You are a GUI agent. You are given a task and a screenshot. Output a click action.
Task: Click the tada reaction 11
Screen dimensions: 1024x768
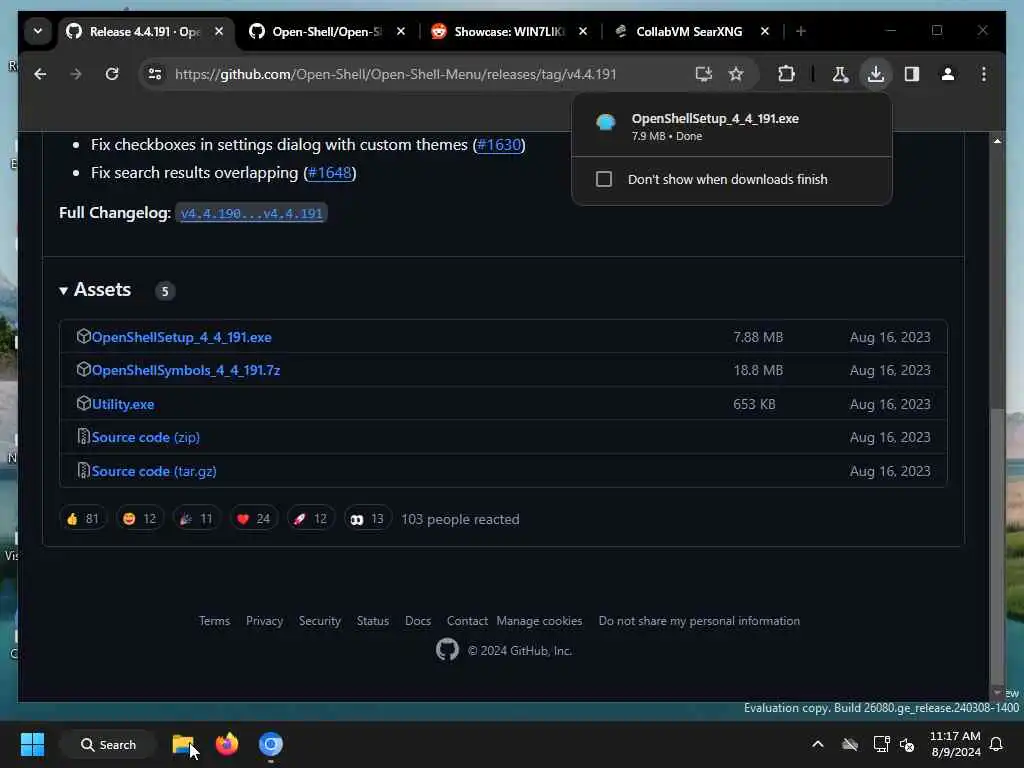tap(197, 519)
